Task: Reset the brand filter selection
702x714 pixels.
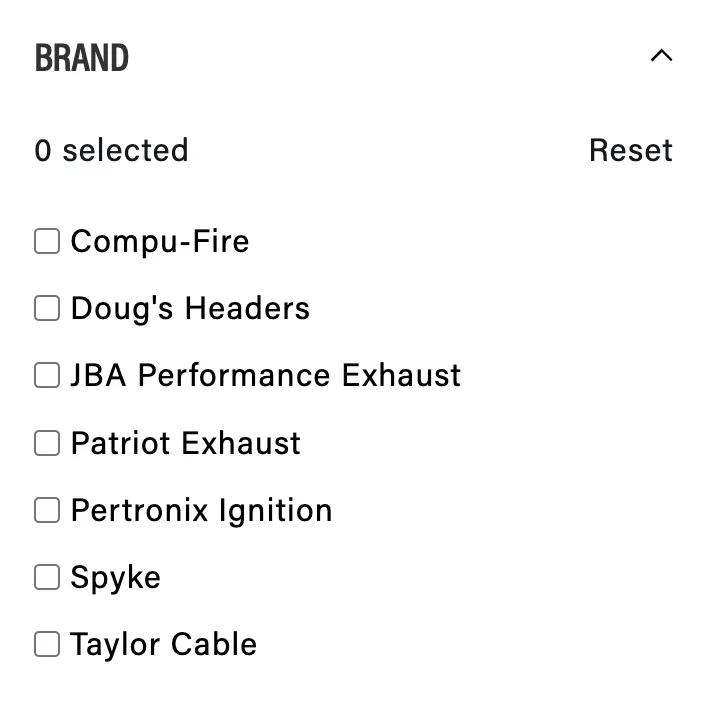Action: [630, 150]
